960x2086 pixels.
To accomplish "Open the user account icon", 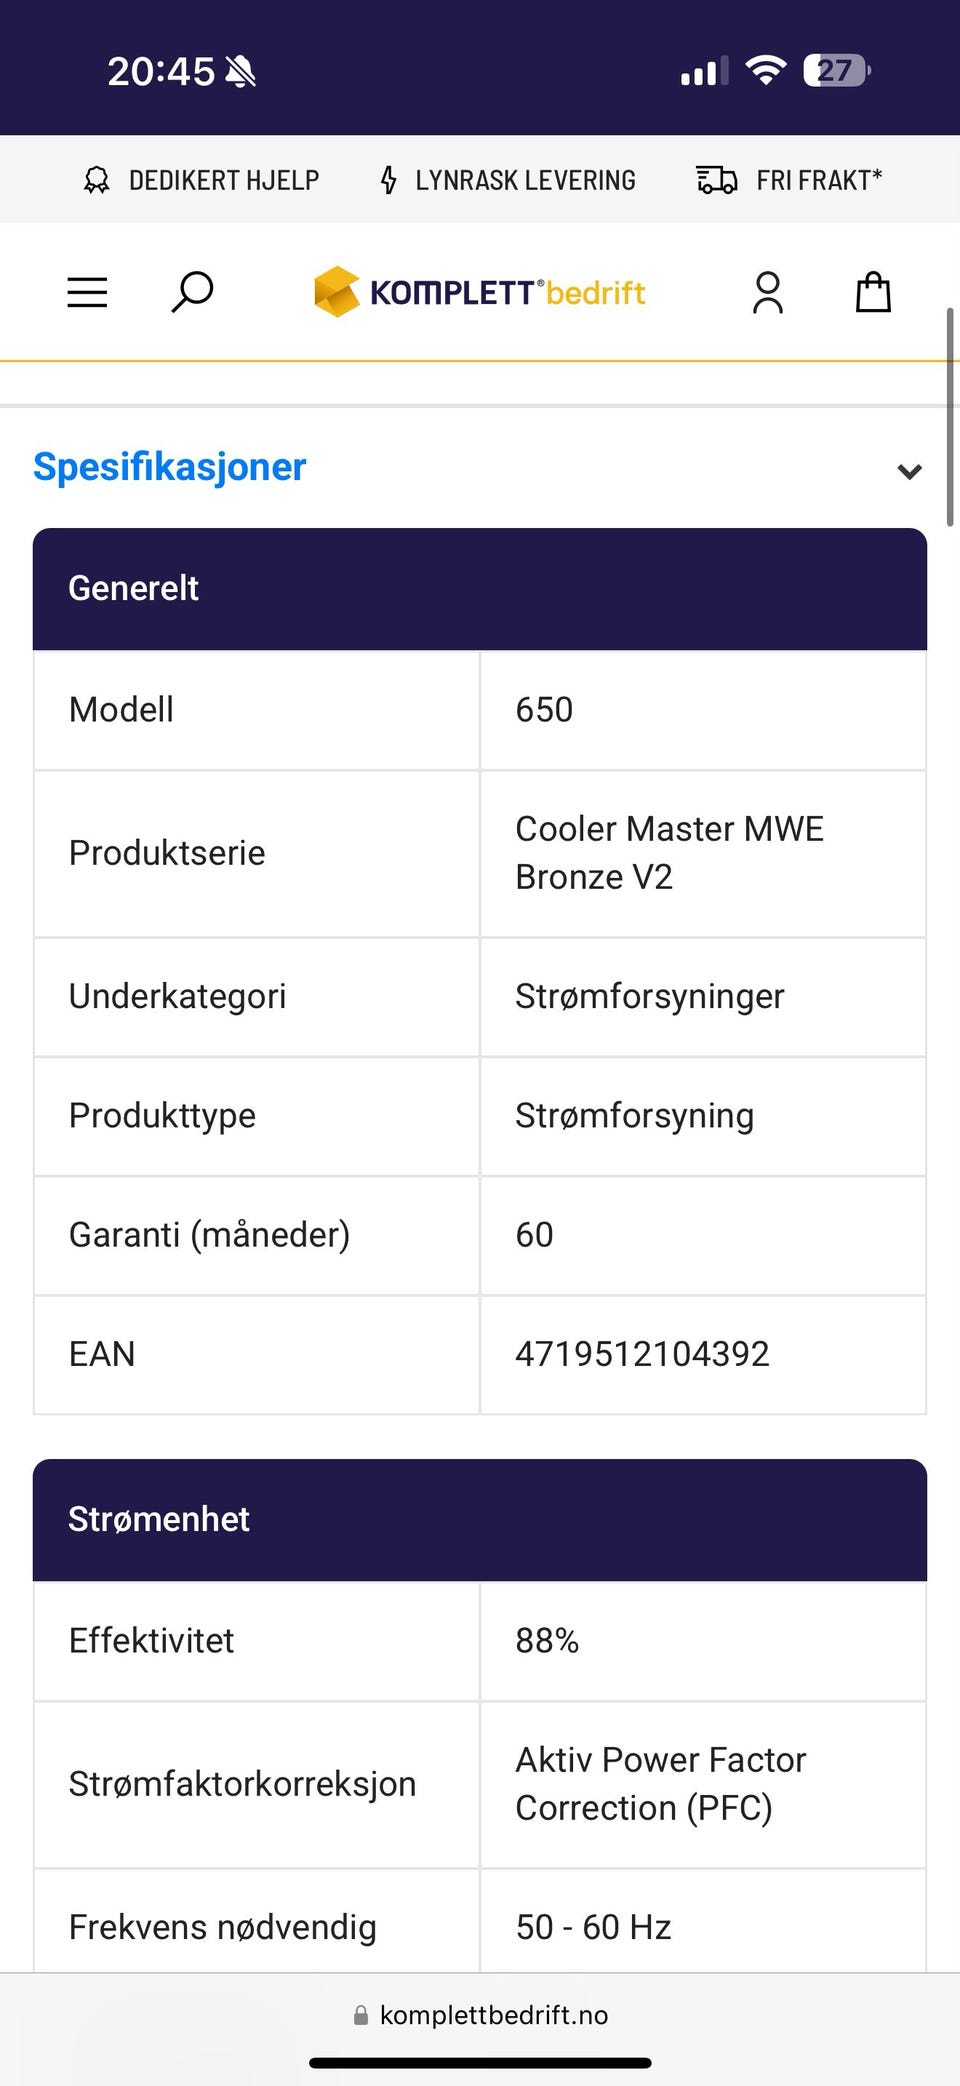I will pyautogui.click(x=767, y=292).
